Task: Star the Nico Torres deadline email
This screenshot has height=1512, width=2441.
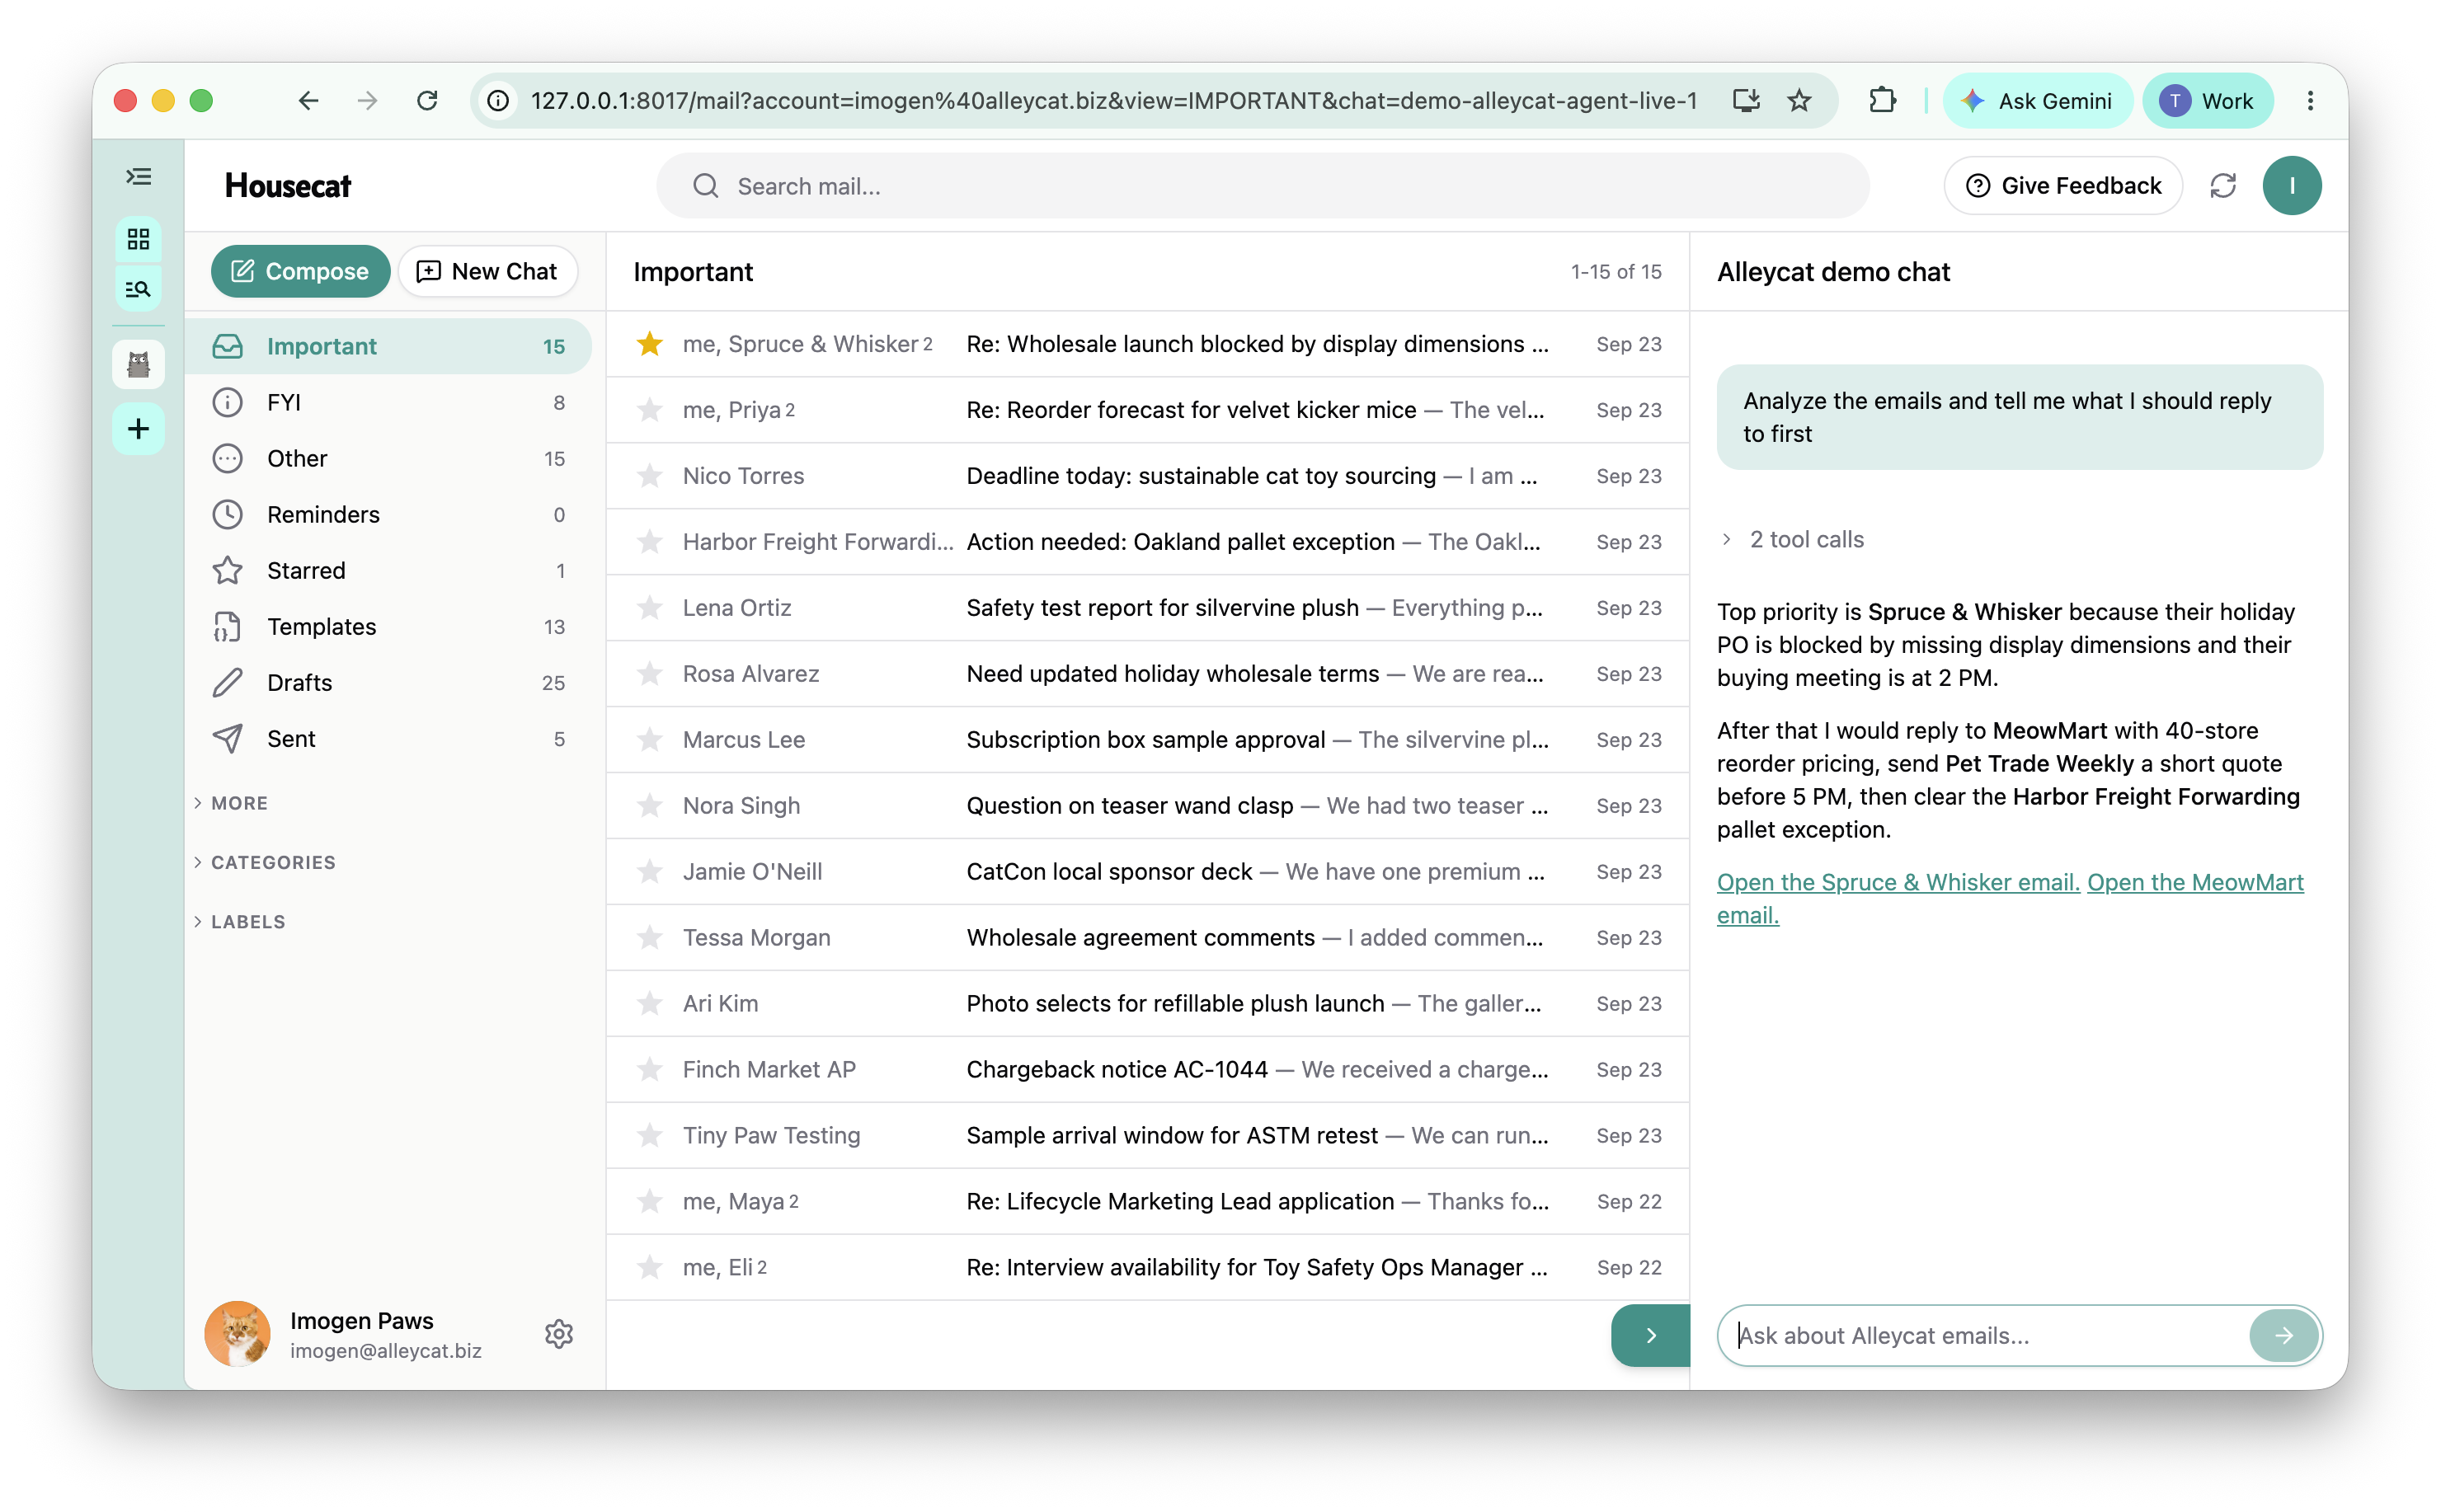Action: click(x=650, y=476)
